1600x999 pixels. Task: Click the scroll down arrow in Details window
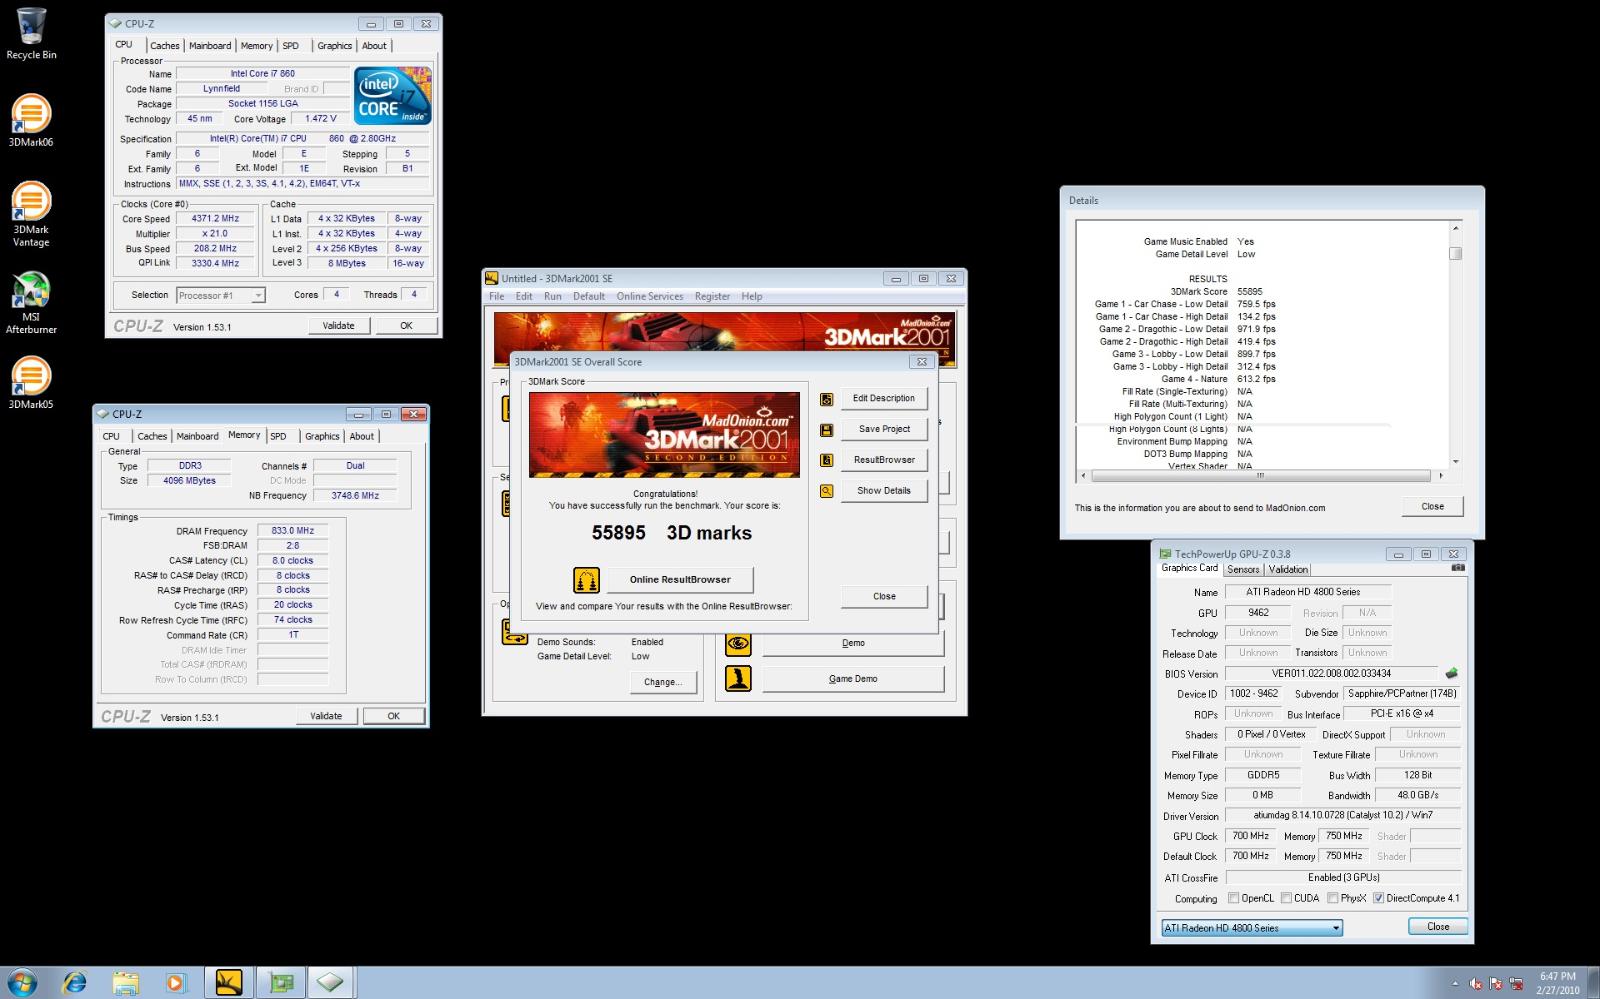click(x=1455, y=462)
